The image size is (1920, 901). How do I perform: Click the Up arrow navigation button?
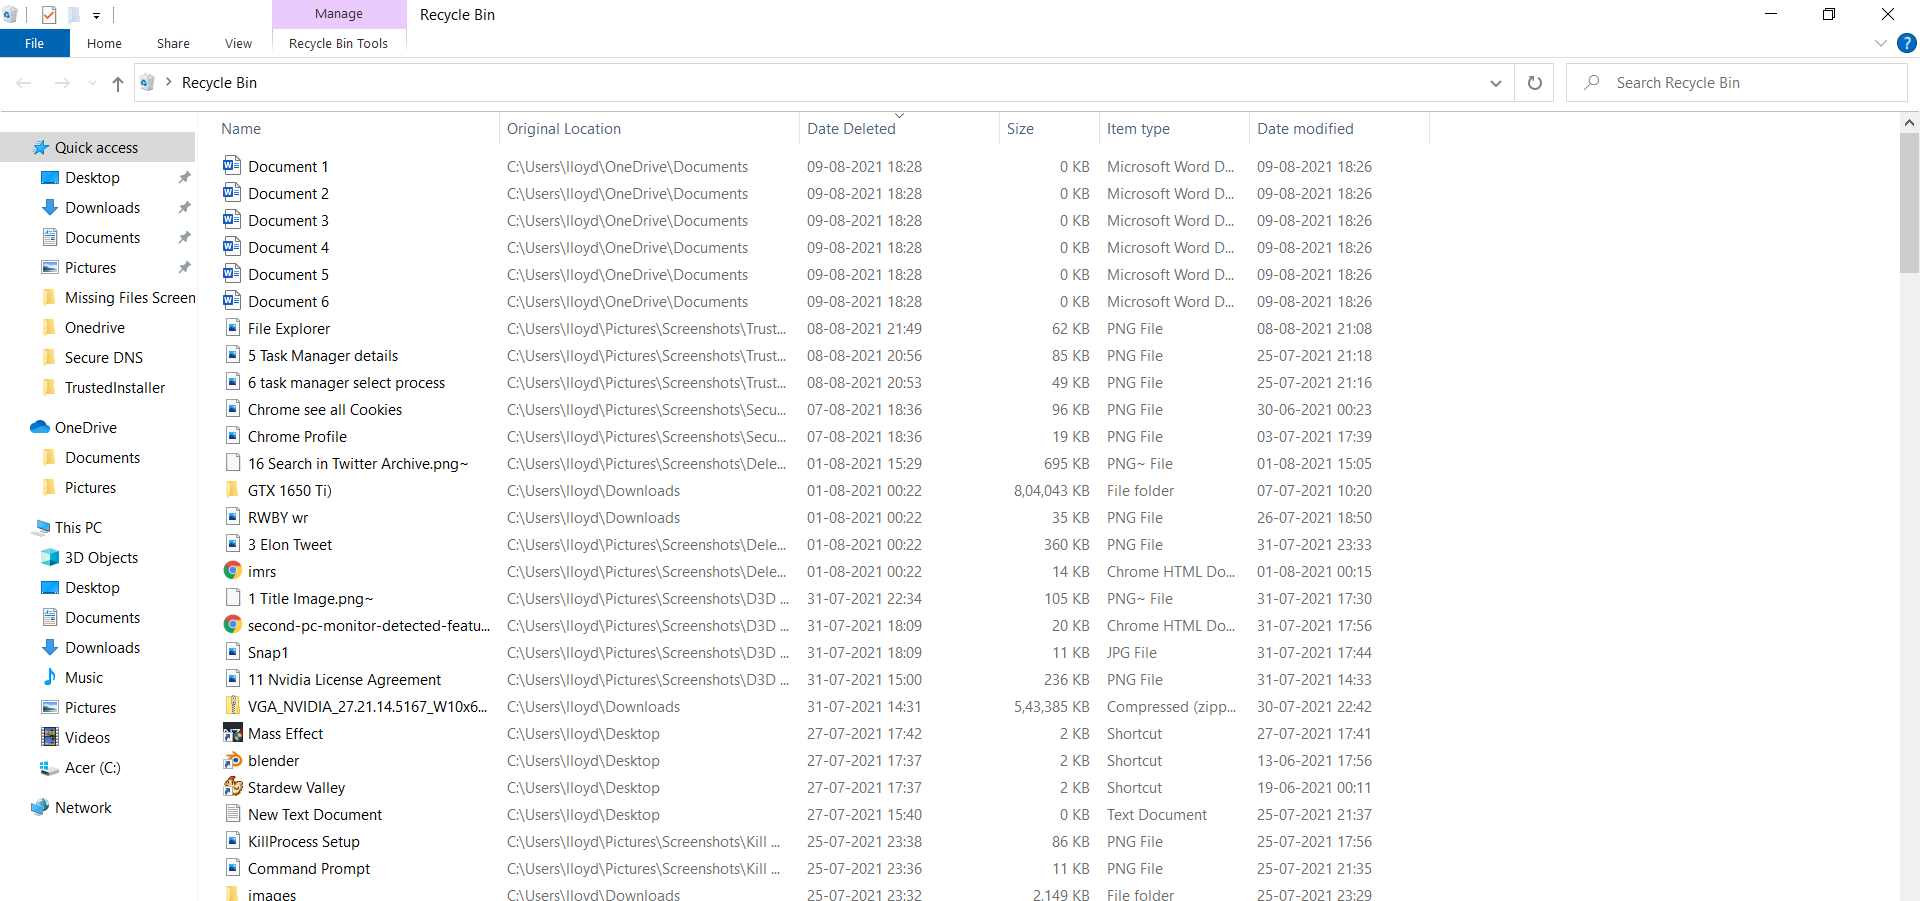coord(118,83)
